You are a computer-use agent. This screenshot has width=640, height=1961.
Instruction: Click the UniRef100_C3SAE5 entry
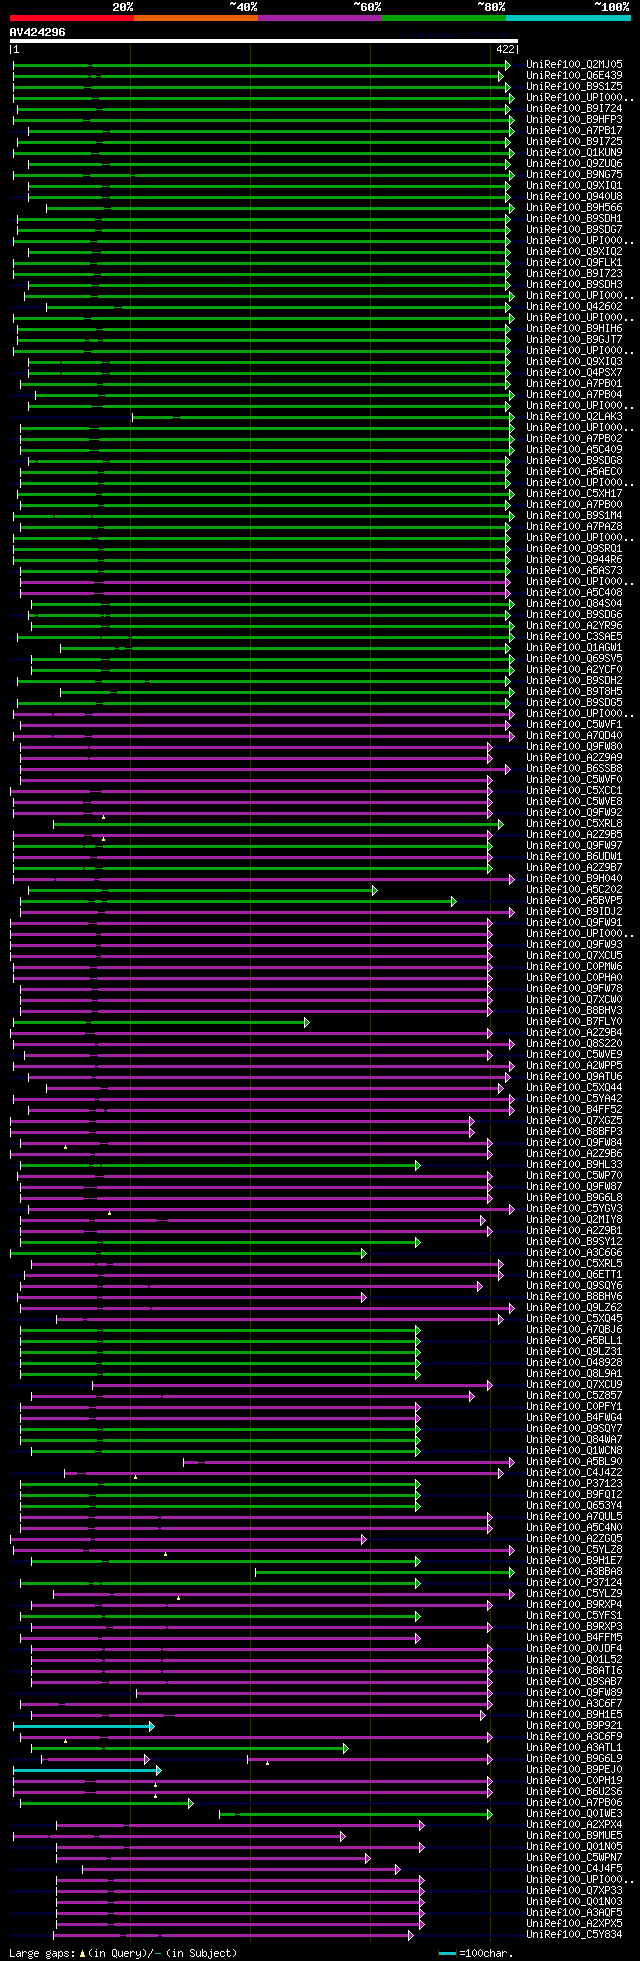click(574, 636)
